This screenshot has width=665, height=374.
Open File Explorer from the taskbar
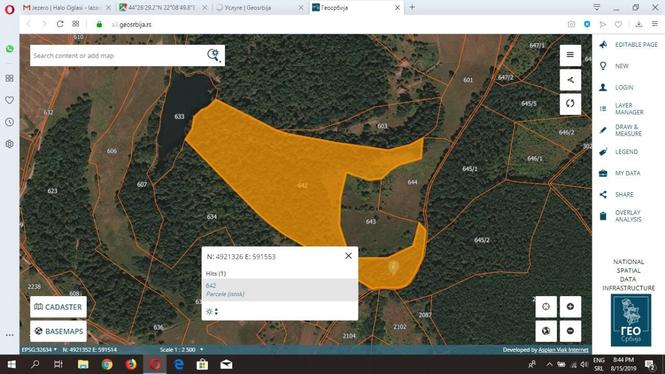[x=83, y=365]
